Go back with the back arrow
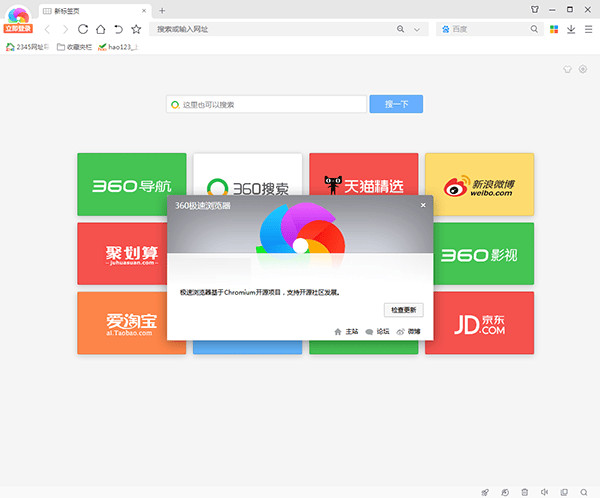The height and width of the screenshot is (498, 600). [47, 29]
